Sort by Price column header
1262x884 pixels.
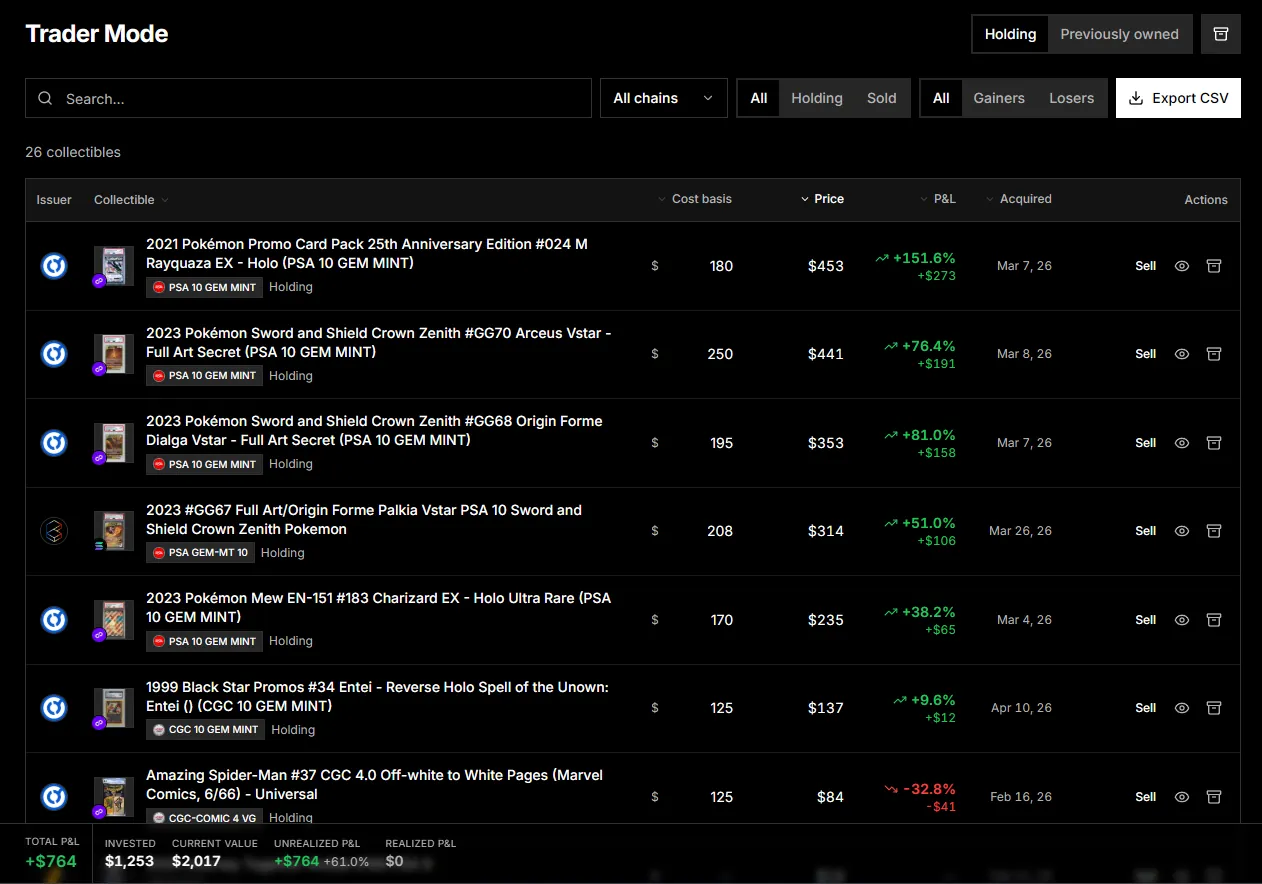coord(822,199)
